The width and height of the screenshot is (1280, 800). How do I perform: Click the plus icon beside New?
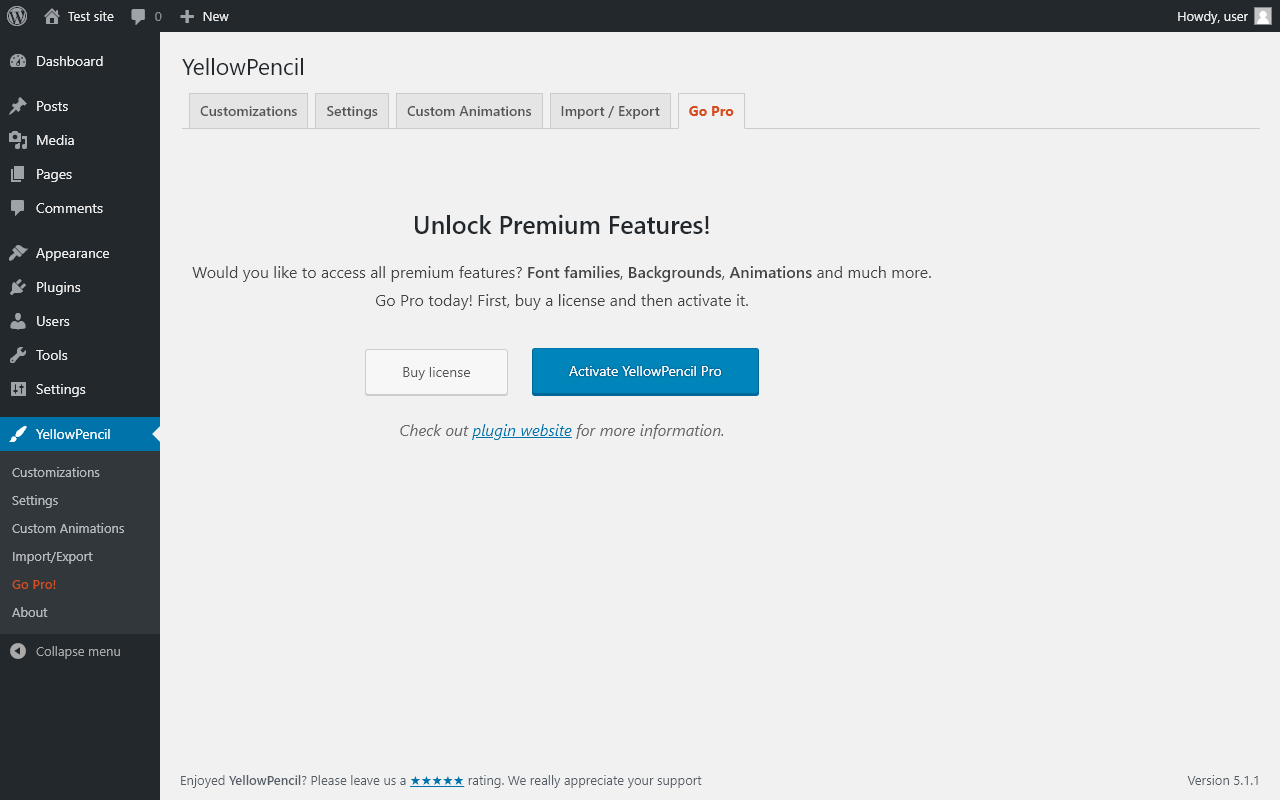[187, 16]
